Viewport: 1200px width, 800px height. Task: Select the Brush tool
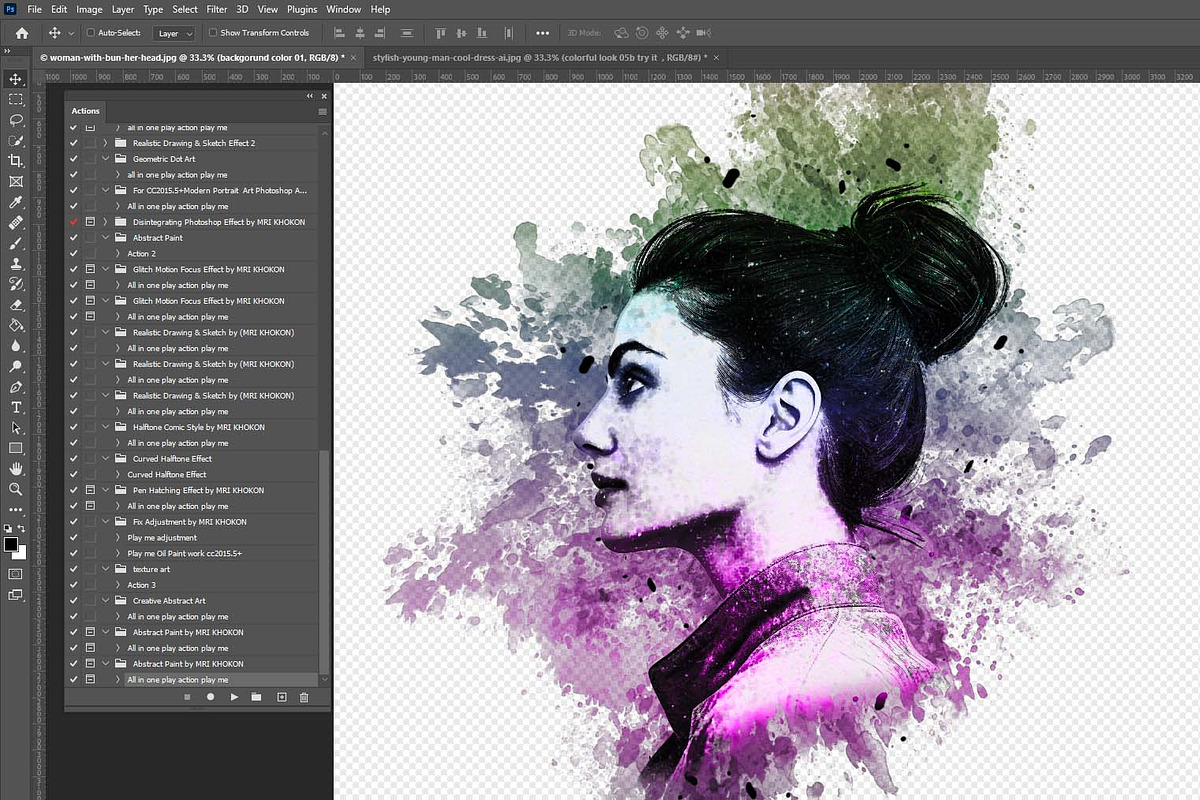tap(16, 243)
